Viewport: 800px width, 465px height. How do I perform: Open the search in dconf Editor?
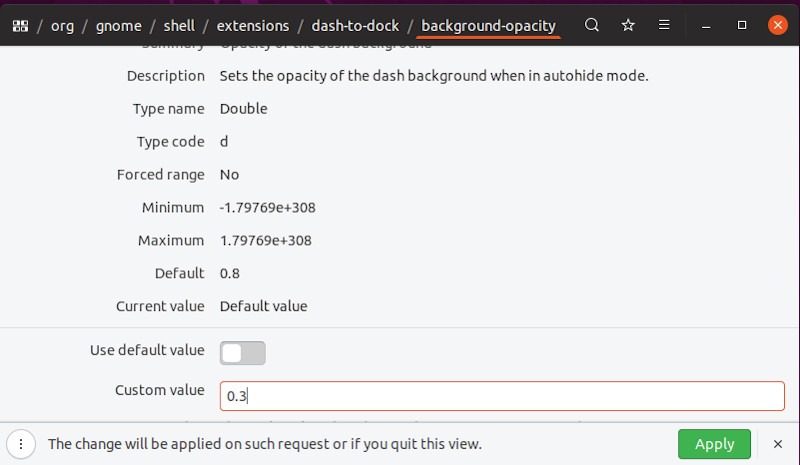tap(592, 26)
